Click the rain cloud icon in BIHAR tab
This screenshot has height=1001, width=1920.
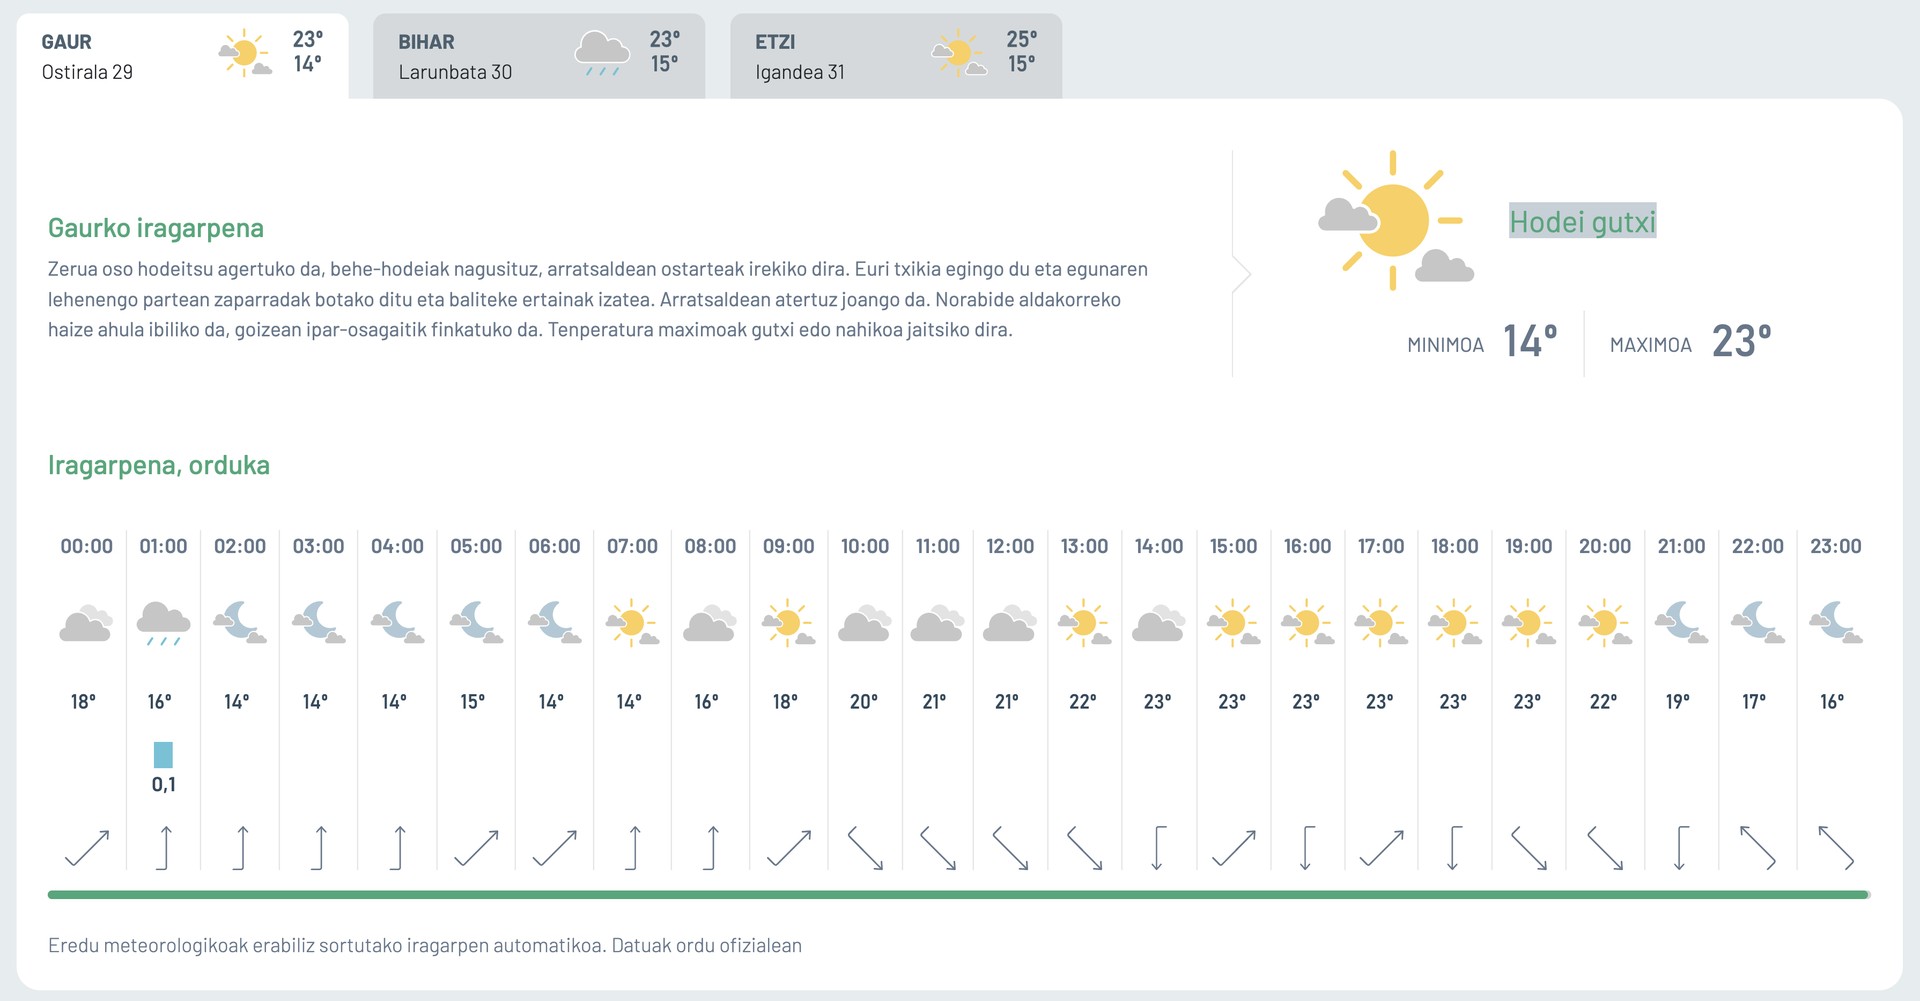pos(602,53)
